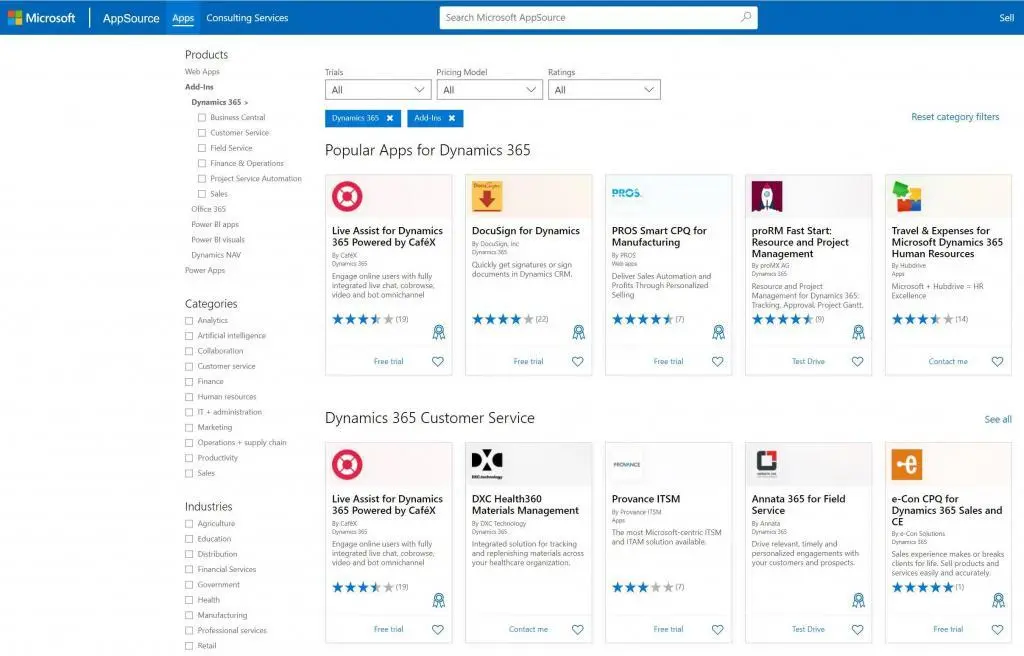Screen dimensions: 1024x656
Task: Favorite the e-Con CPQ card
Action: (997, 629)
